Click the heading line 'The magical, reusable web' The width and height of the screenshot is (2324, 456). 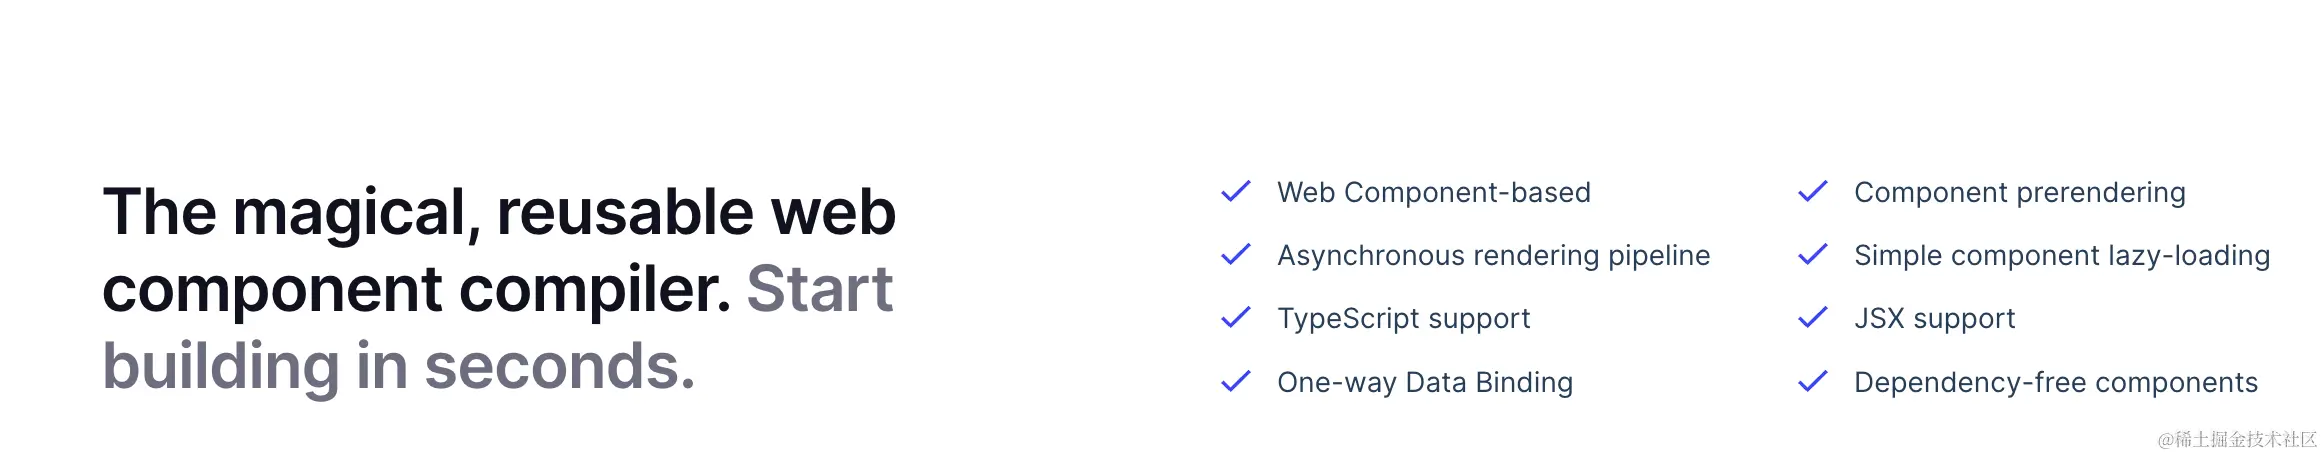tap(499, 212)
